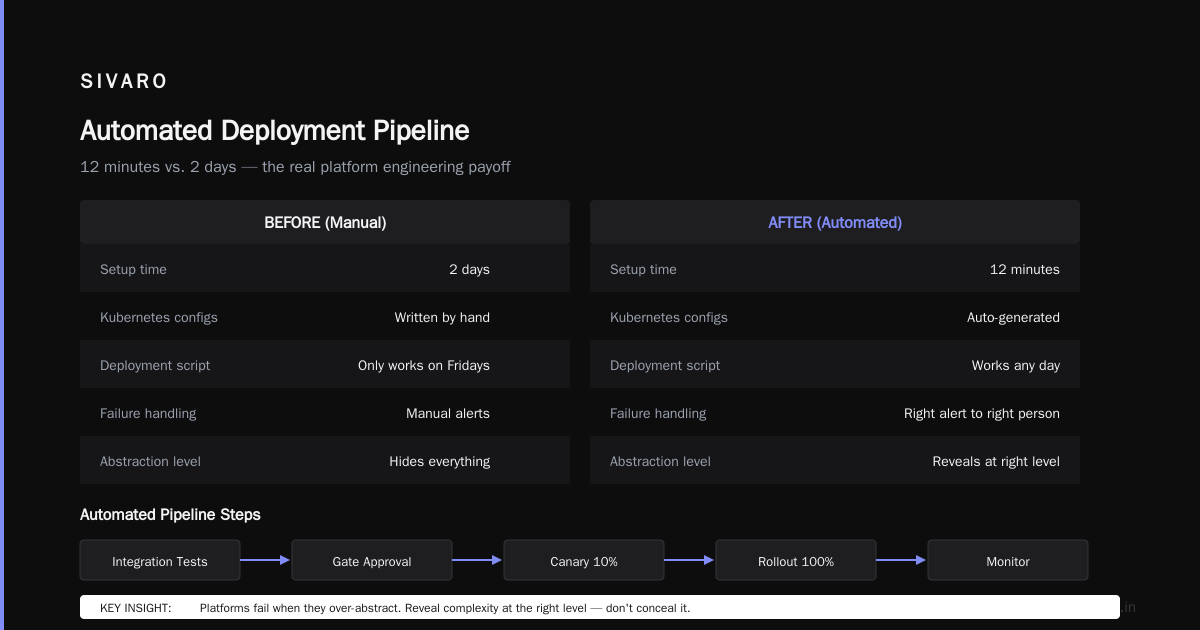The height and width of the screenshot is (630, 1200).
Task: Click 'Deployment script' label in the BEFORE table
Action: tap(155, 365)
